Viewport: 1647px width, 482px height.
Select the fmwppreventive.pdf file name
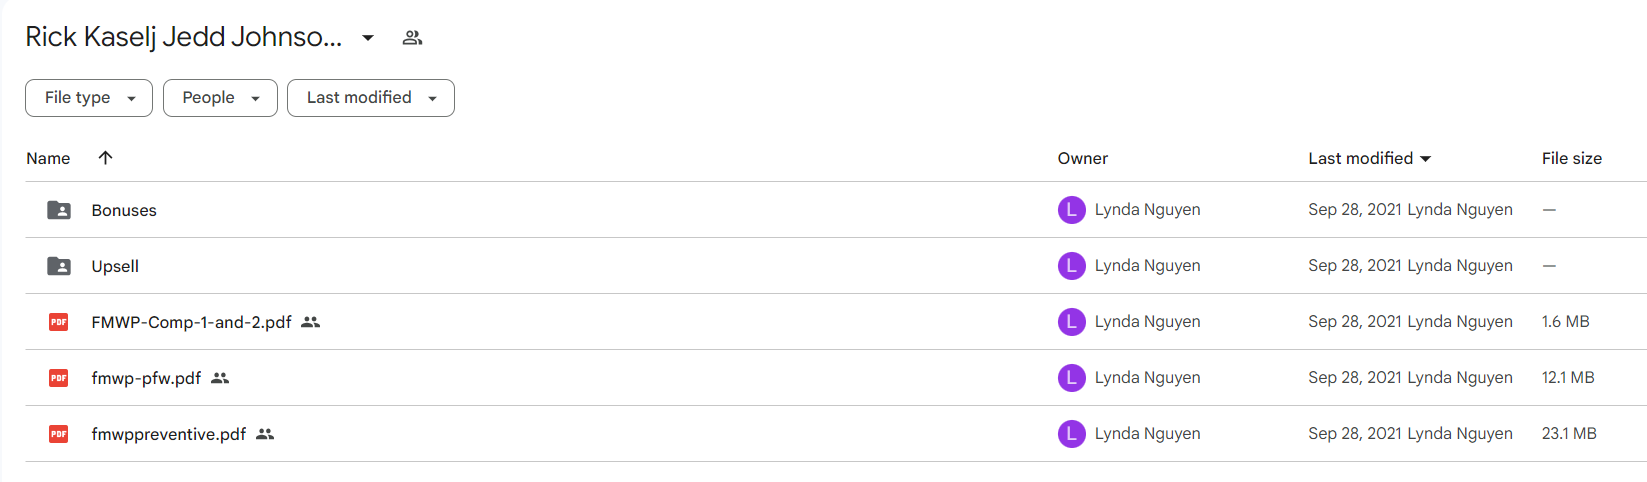[x=169, y=434]
